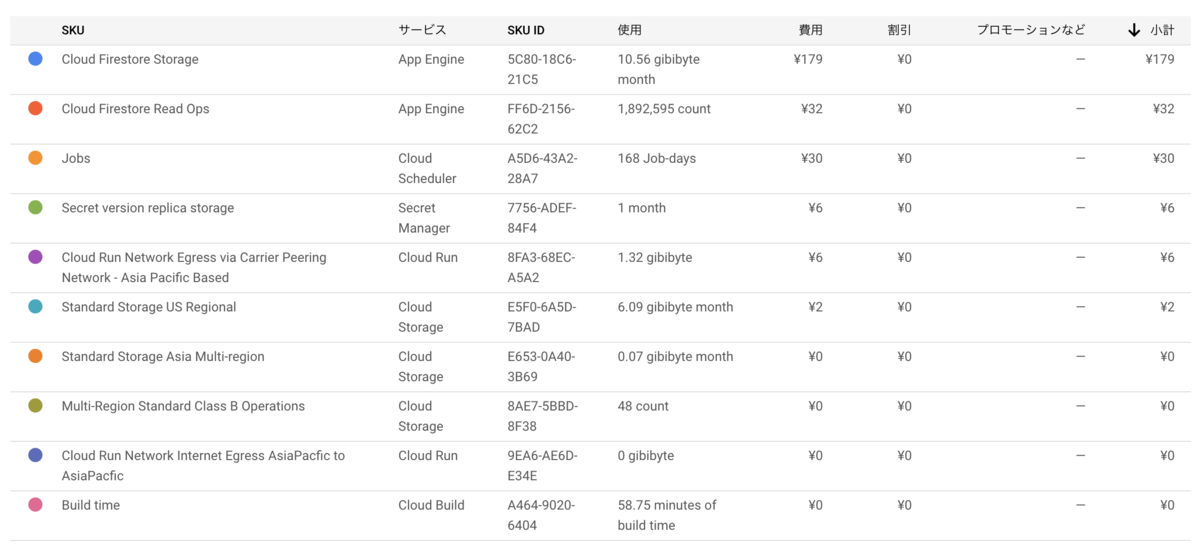Select the pink dot next to Build time
The image size is (1200, 546).
(x=35, y=504)
